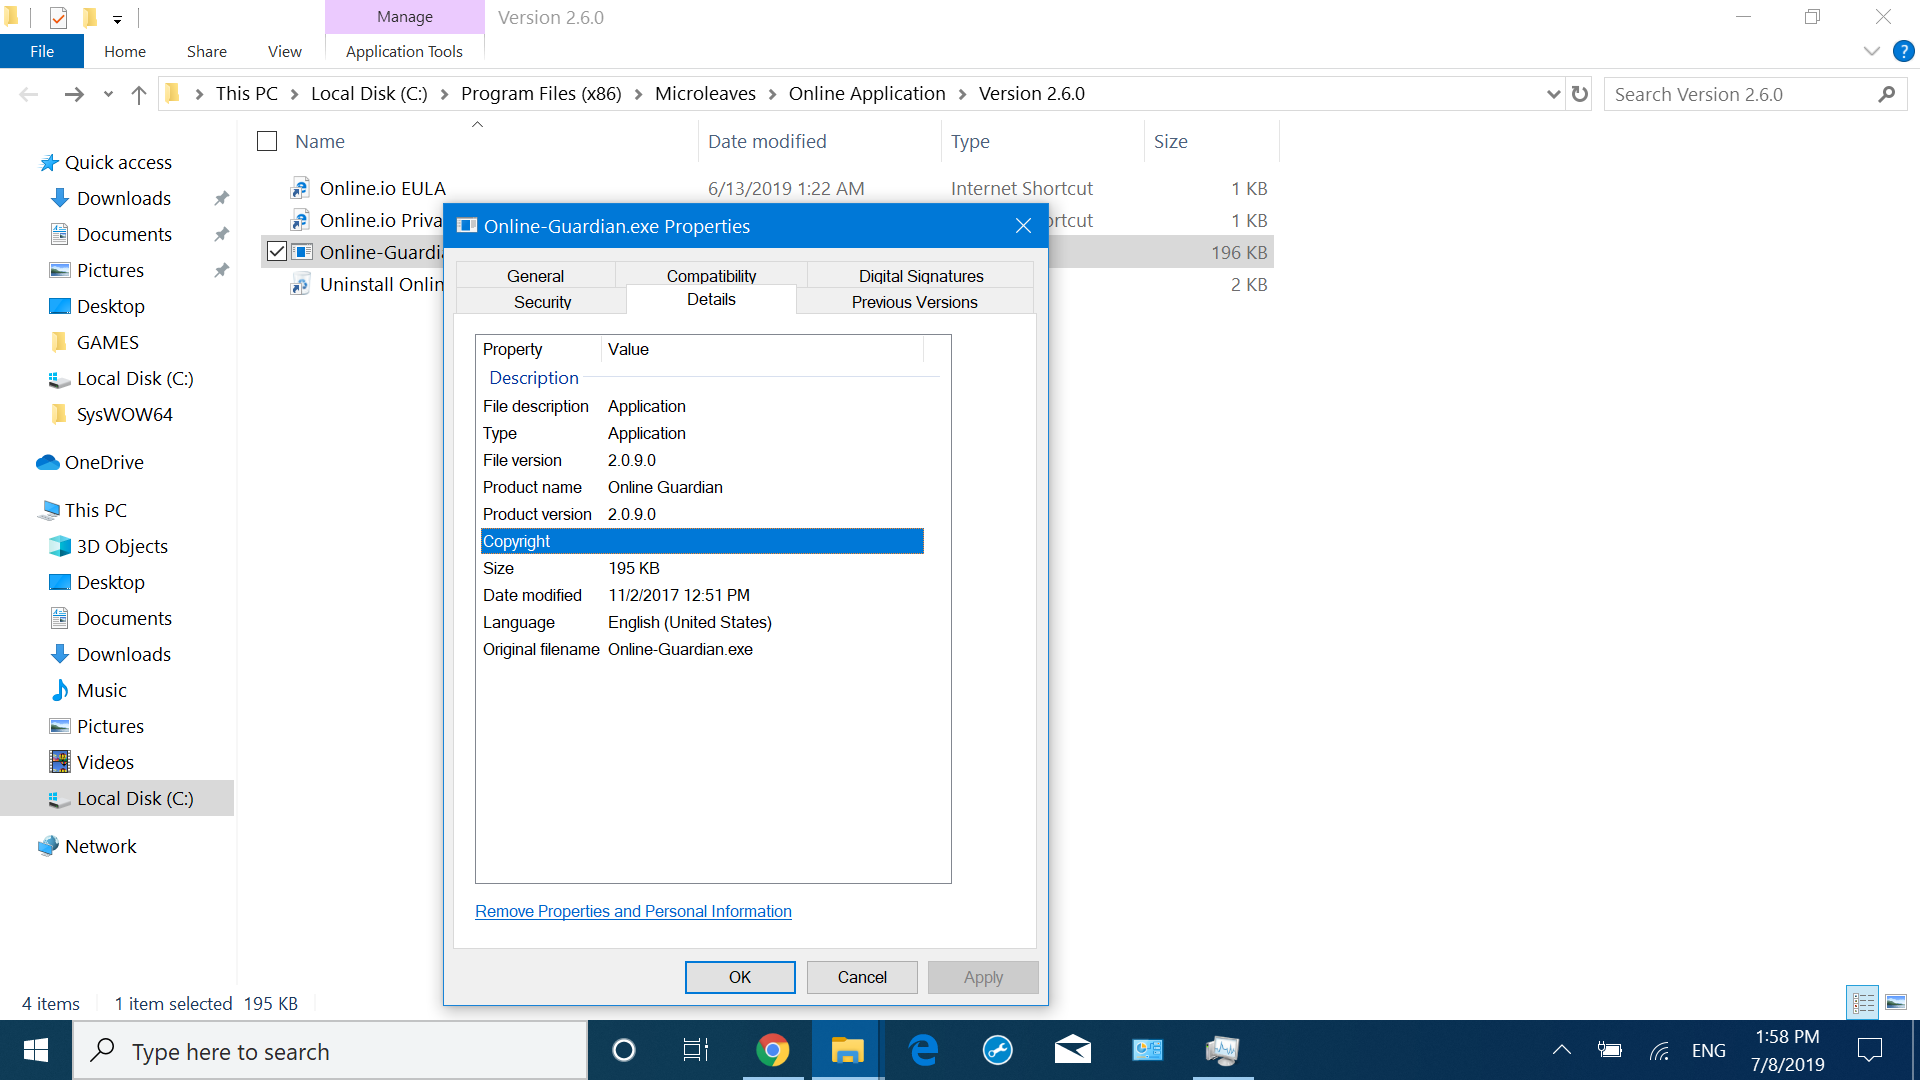The image size is (1920, 1080).
Task: Click the new folder icon in quick access toolbar
Action: [x=89, y=17]
